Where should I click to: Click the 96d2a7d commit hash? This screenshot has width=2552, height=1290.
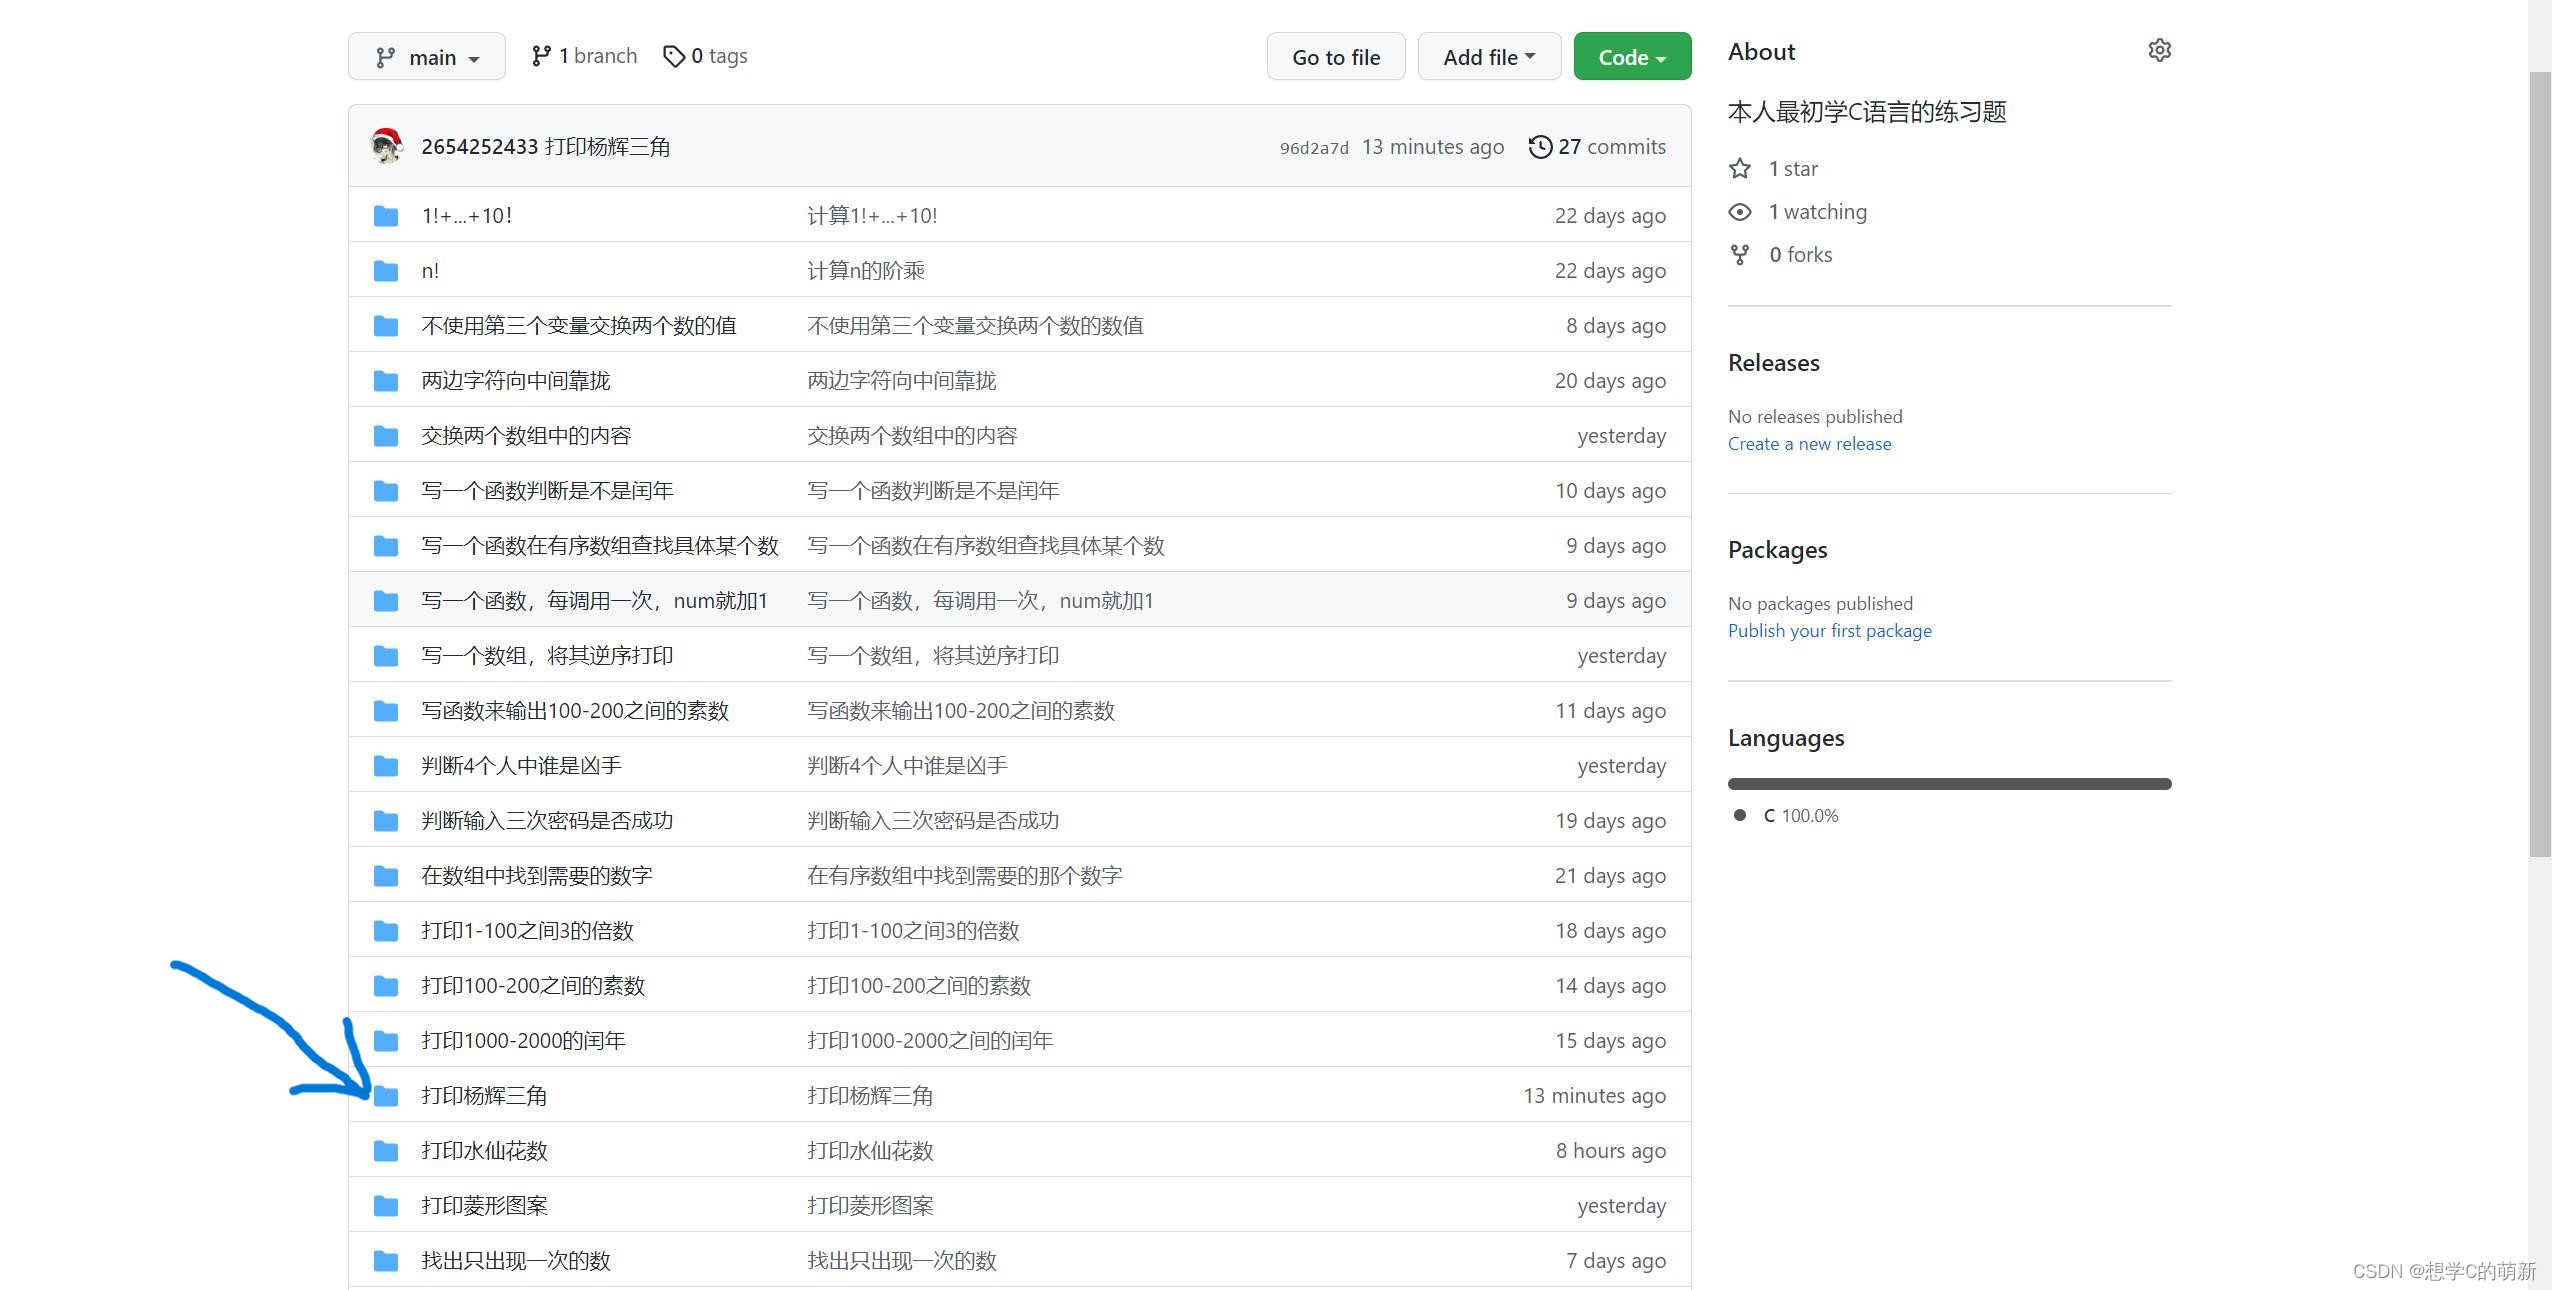pos(1314,148)
